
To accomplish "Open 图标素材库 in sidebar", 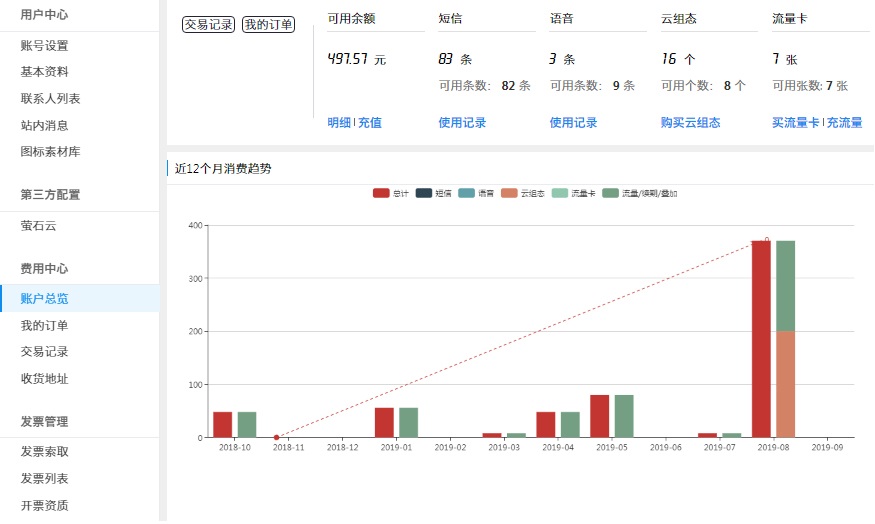I will click(x=50, y=152).
